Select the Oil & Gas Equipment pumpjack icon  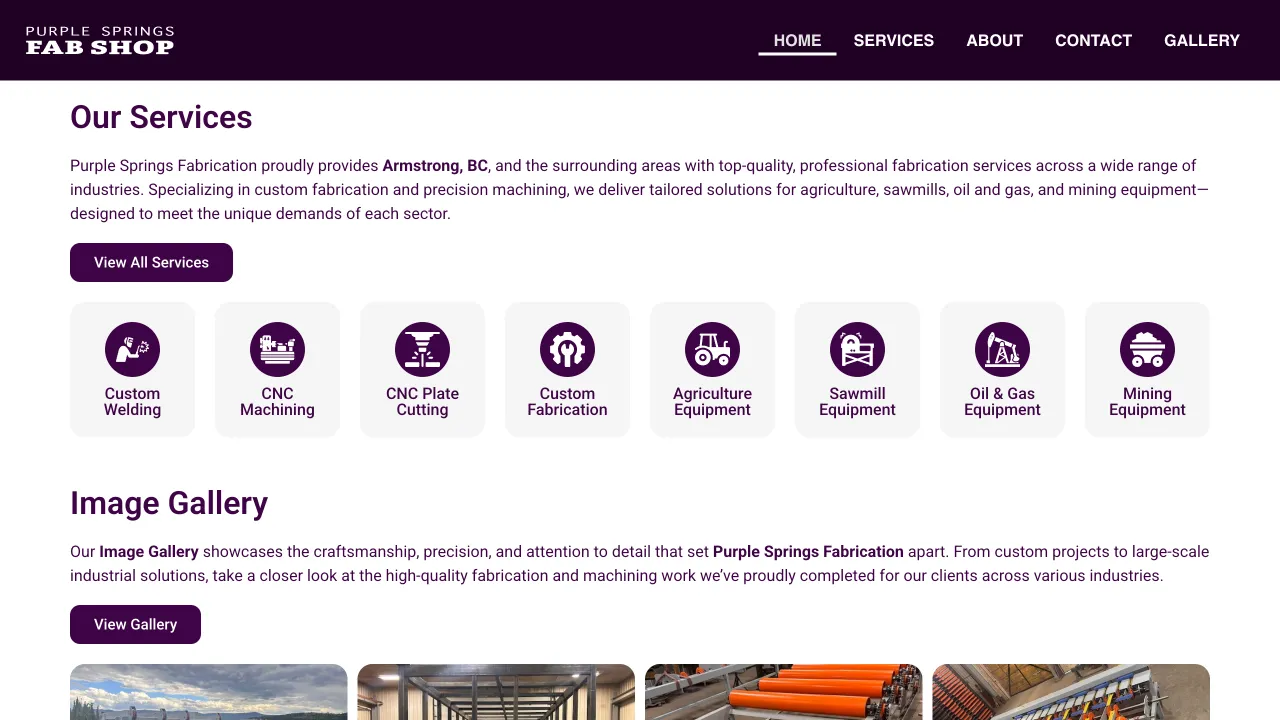coord(1002,350)
